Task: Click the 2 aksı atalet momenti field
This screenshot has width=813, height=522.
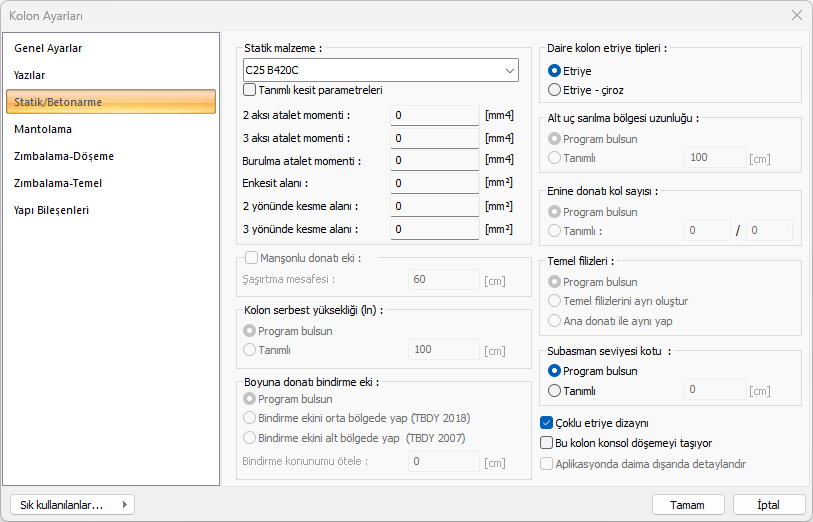Action: tap(434, 115)
